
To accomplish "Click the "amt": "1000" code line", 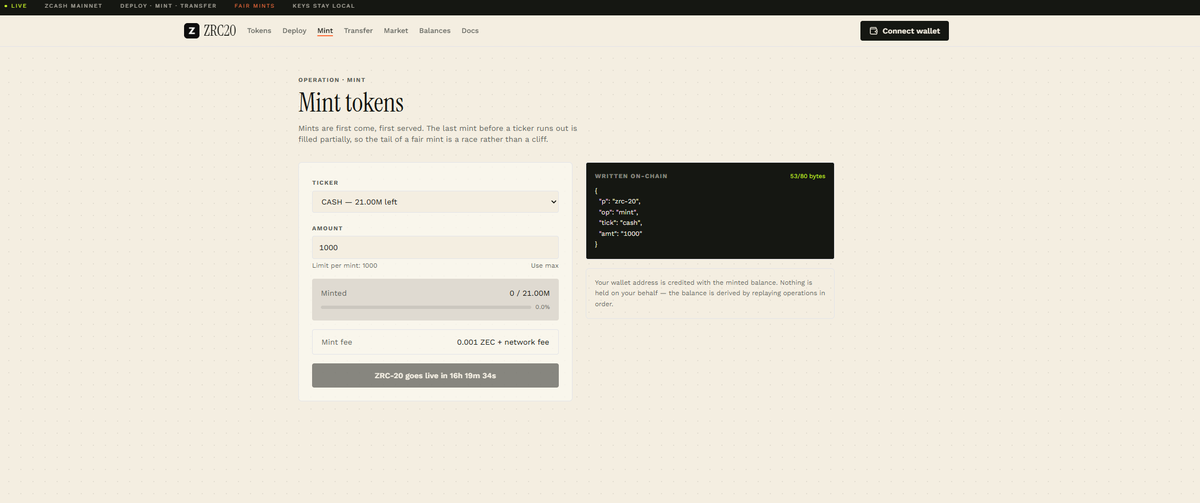I will [x=620, y=233].
